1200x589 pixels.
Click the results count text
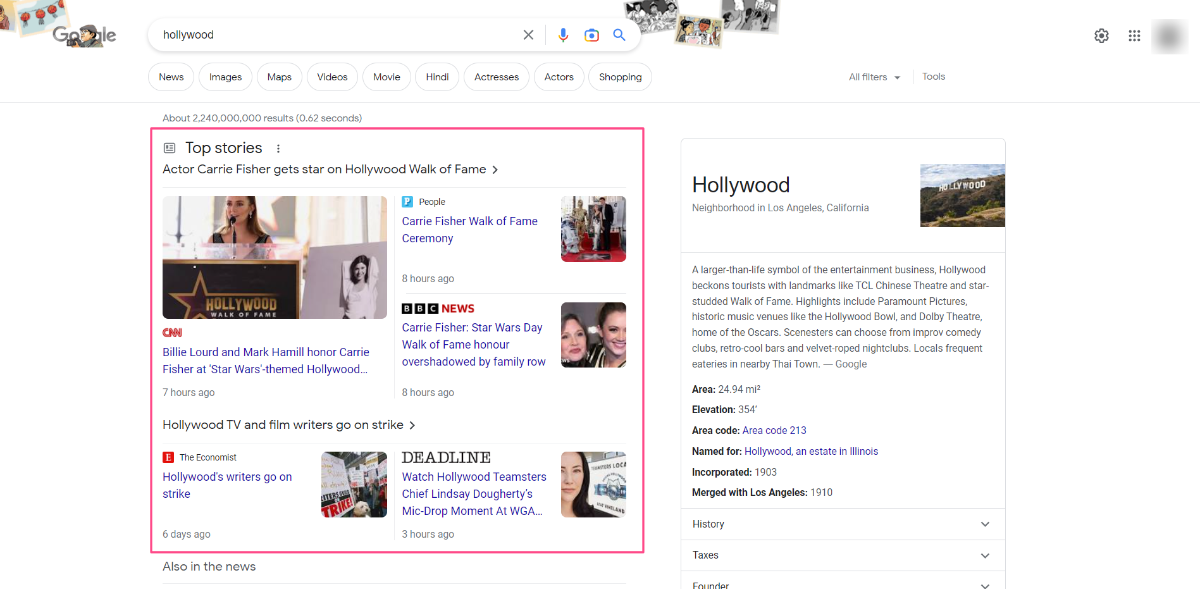click(262, 118)
